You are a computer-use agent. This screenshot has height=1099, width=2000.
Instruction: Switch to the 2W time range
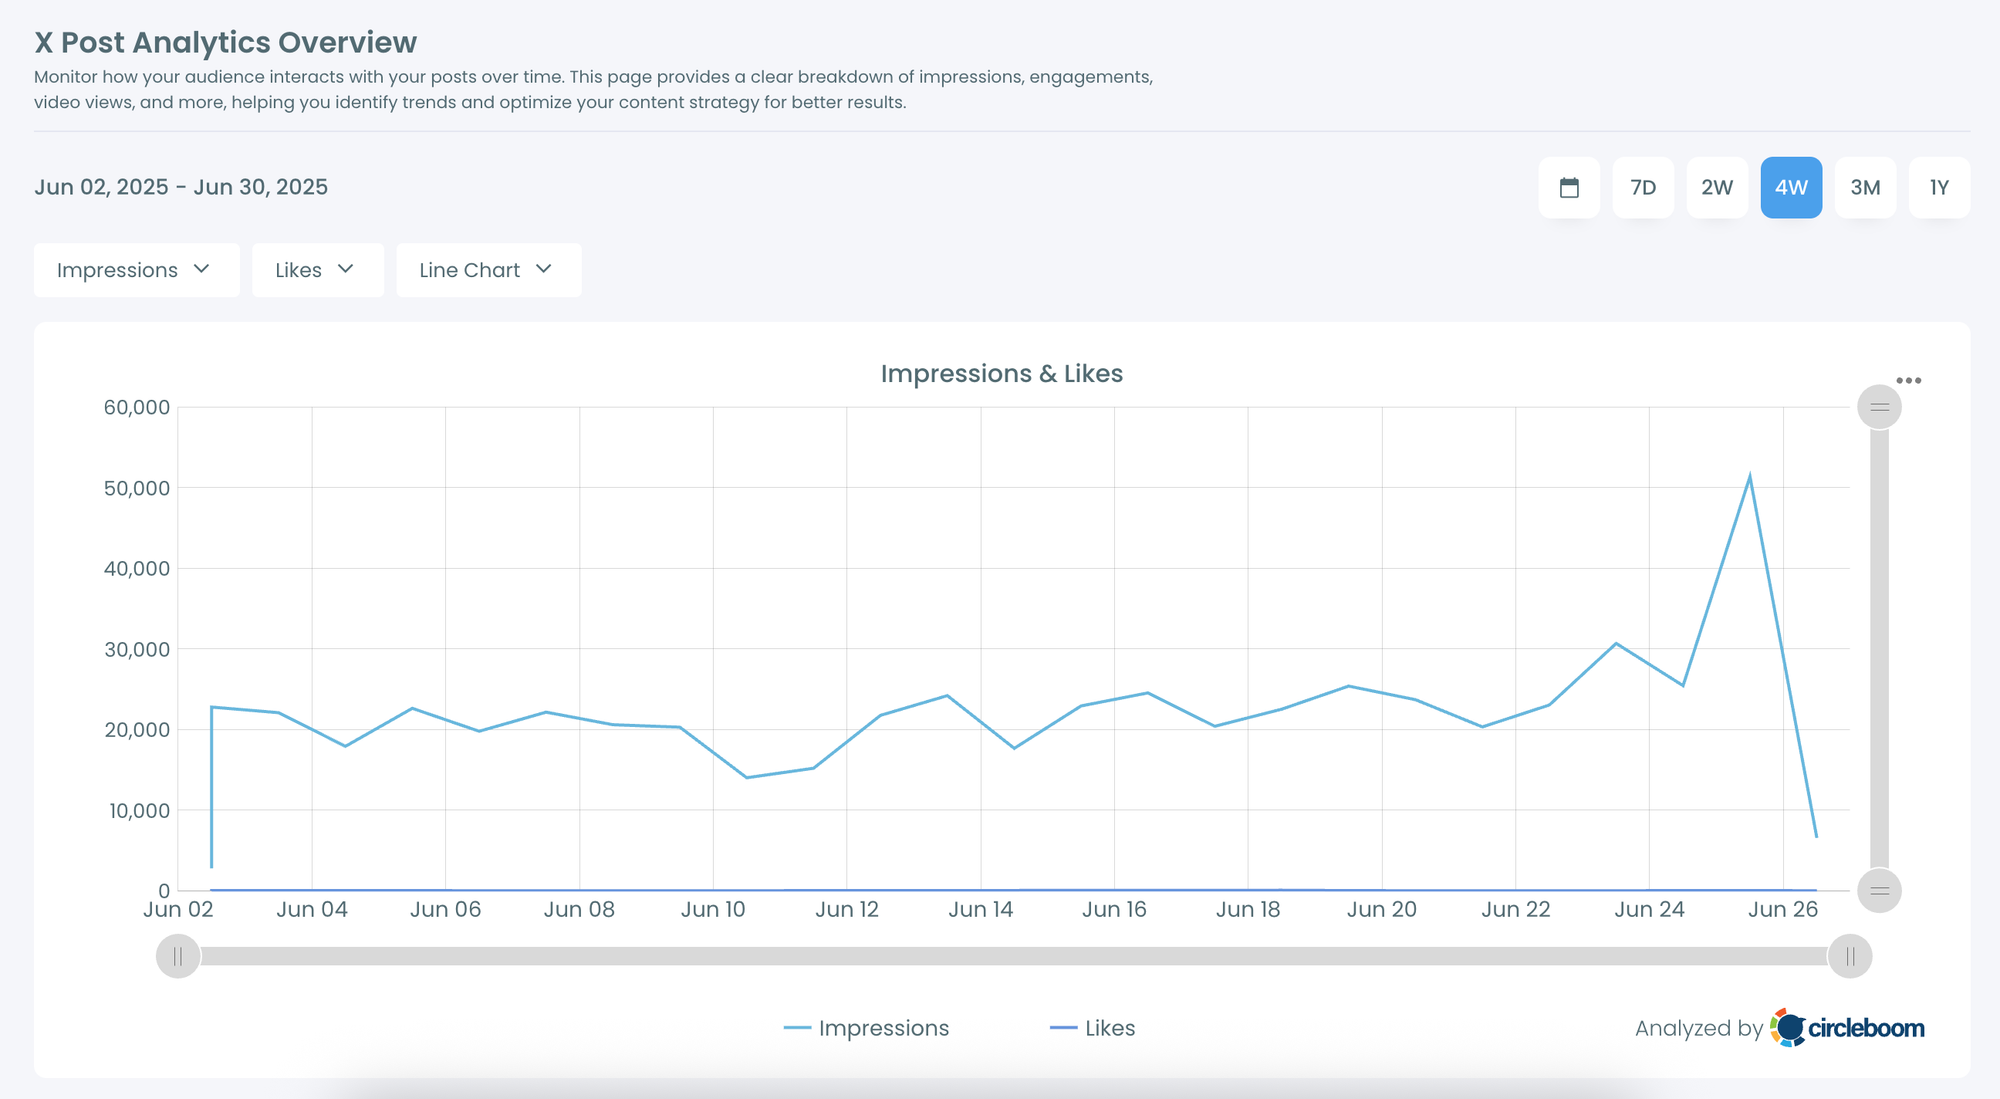click(1717, 187)
